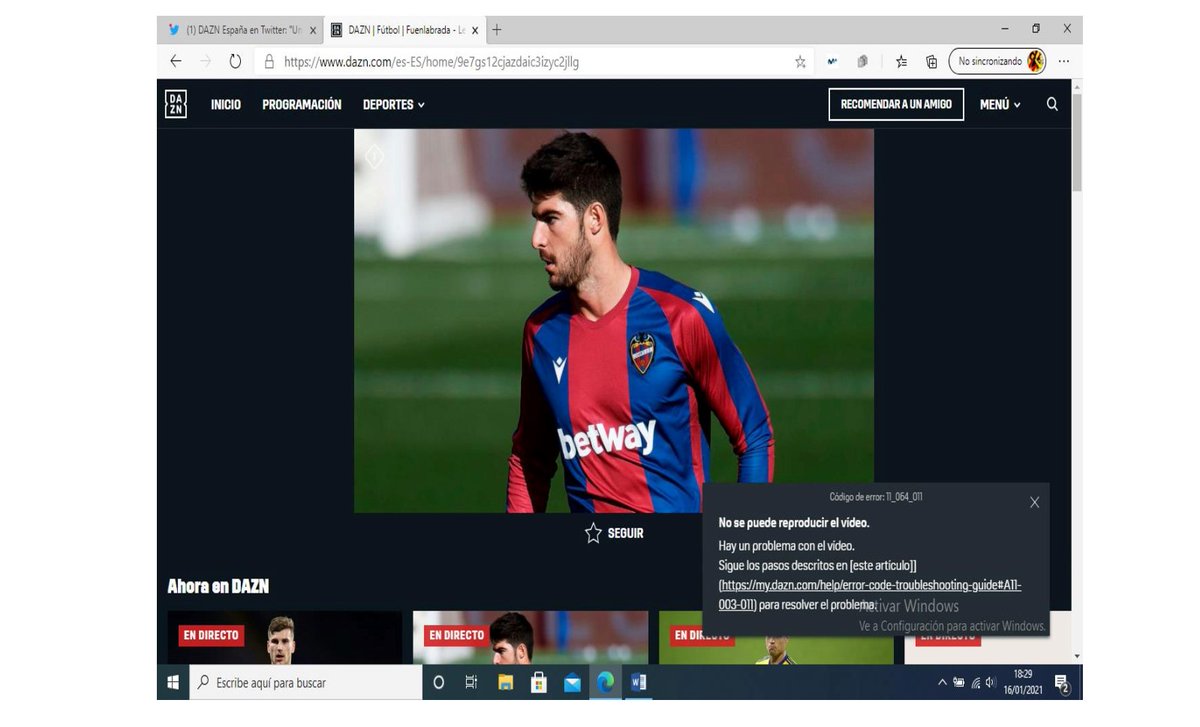
Task: Close the DAZN browser tab
Action: click(x=475, y=31)
